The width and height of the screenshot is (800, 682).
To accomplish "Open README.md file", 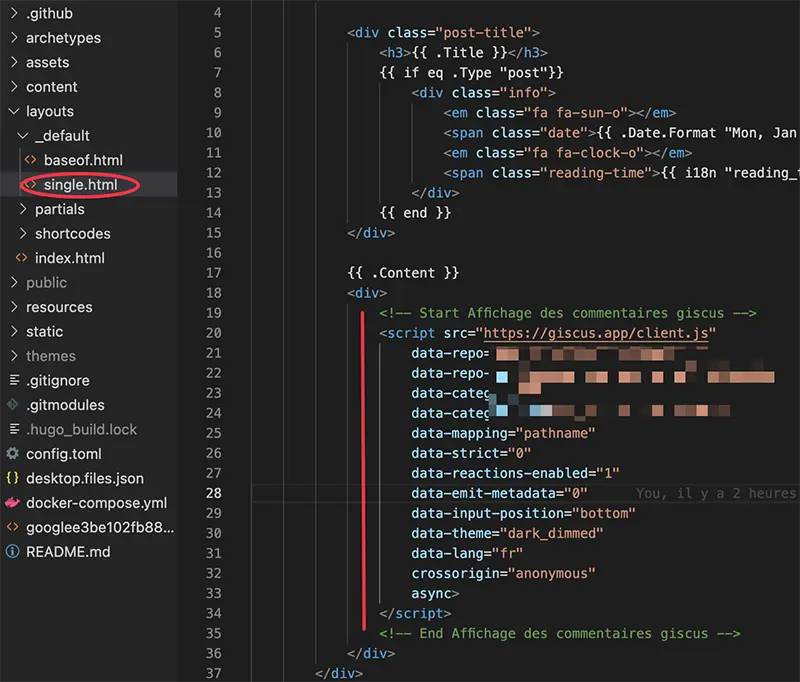I will point(68,552).
